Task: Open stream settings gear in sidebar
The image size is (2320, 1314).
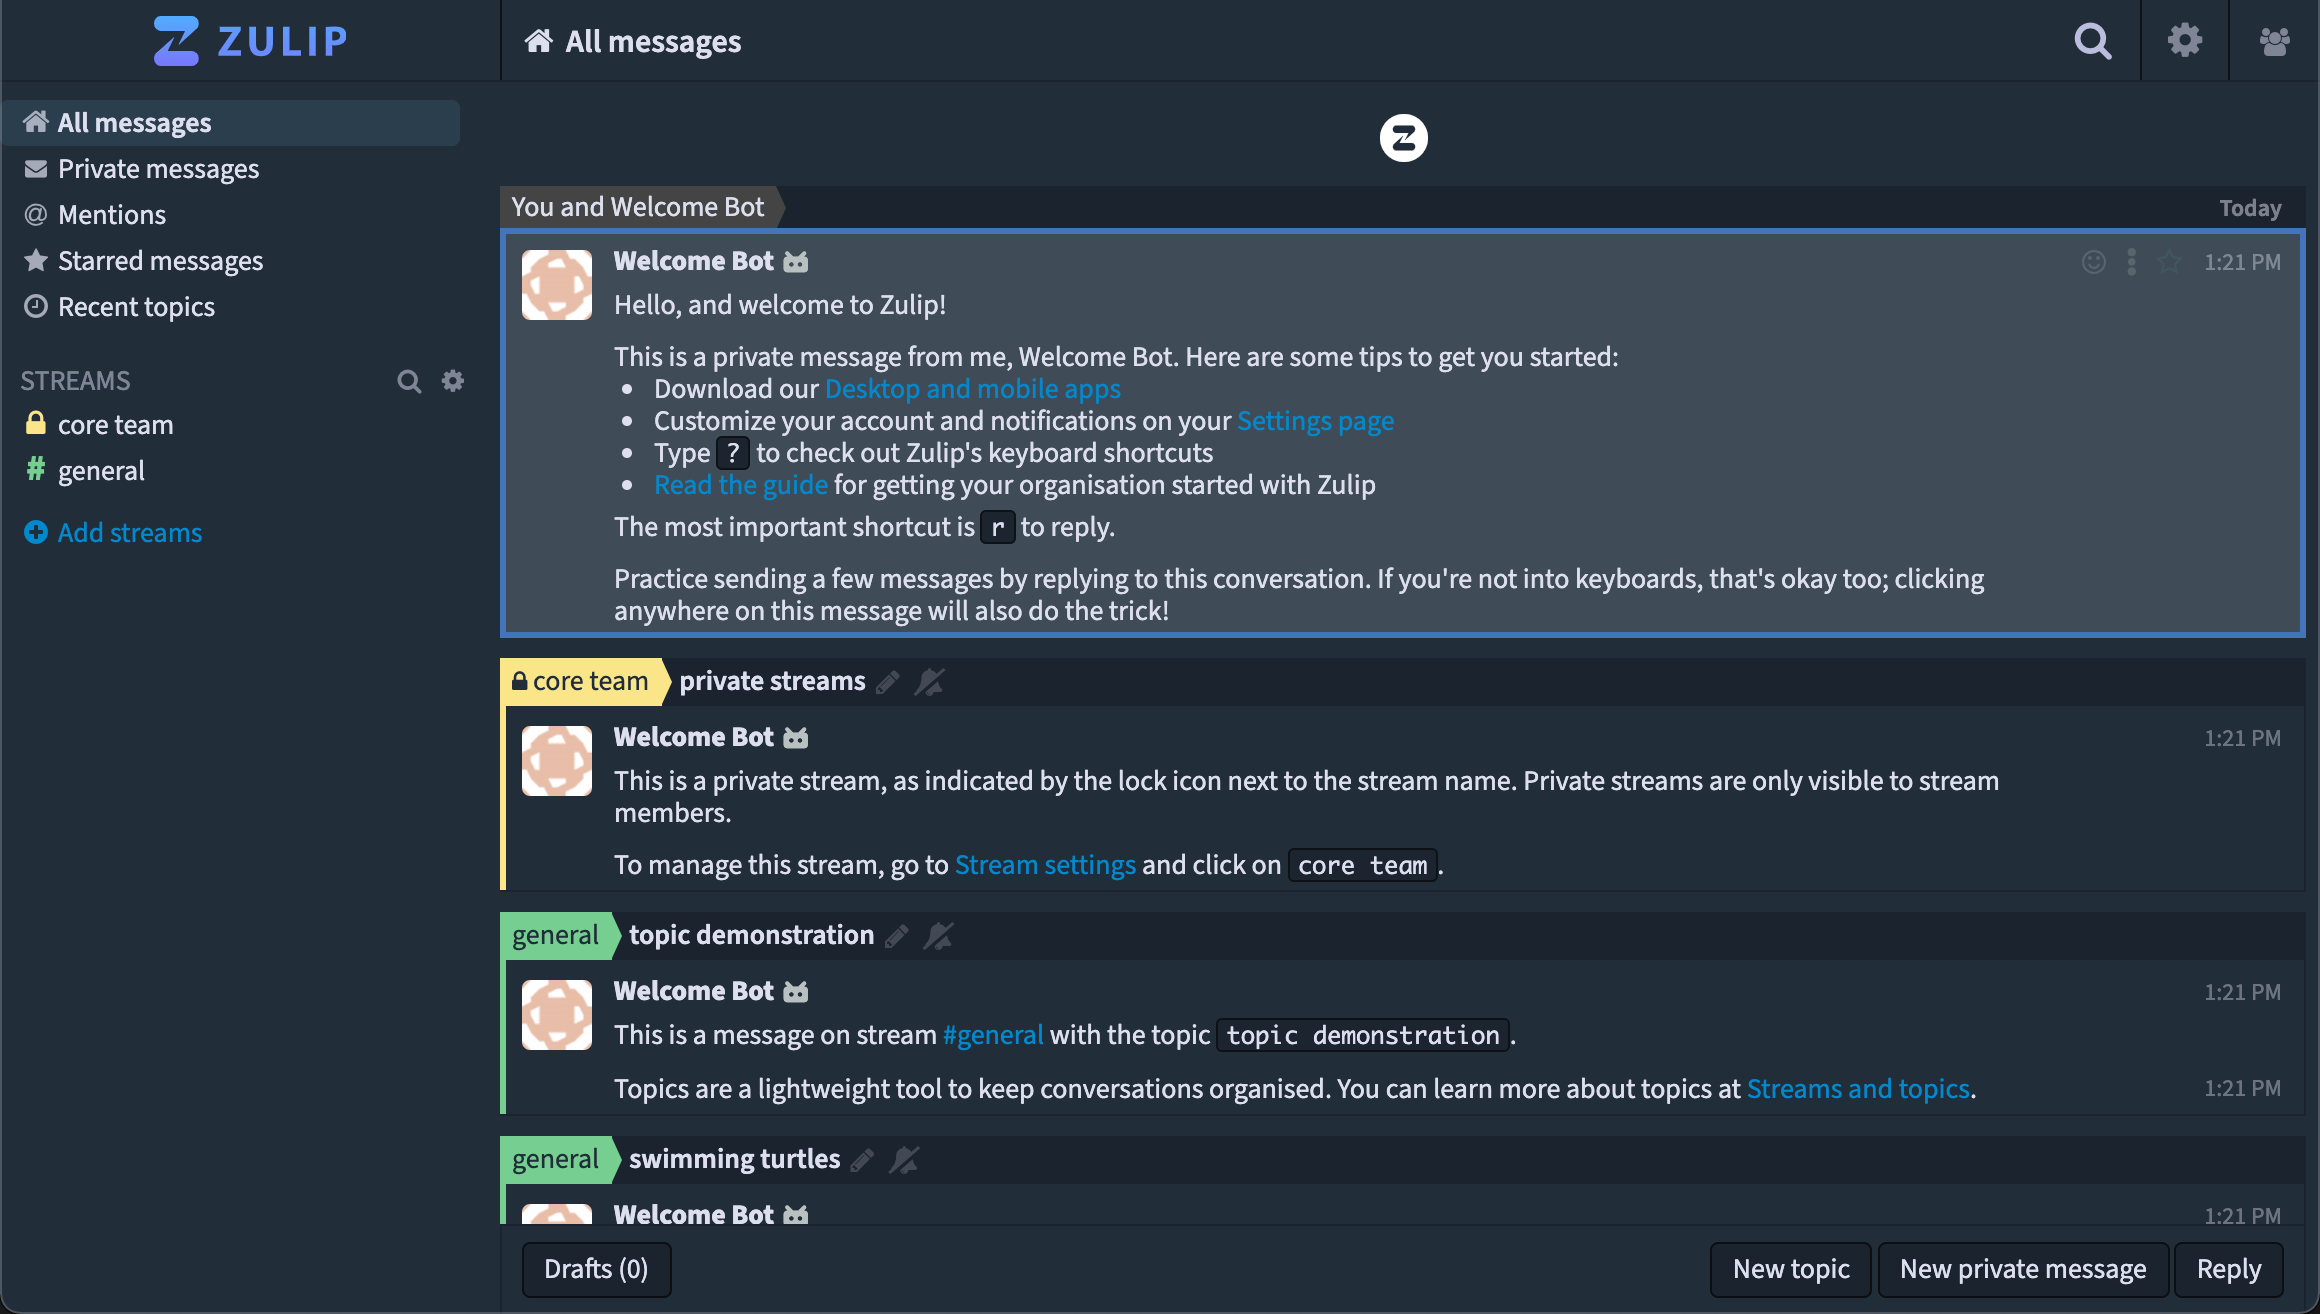Action: point(453,381)
